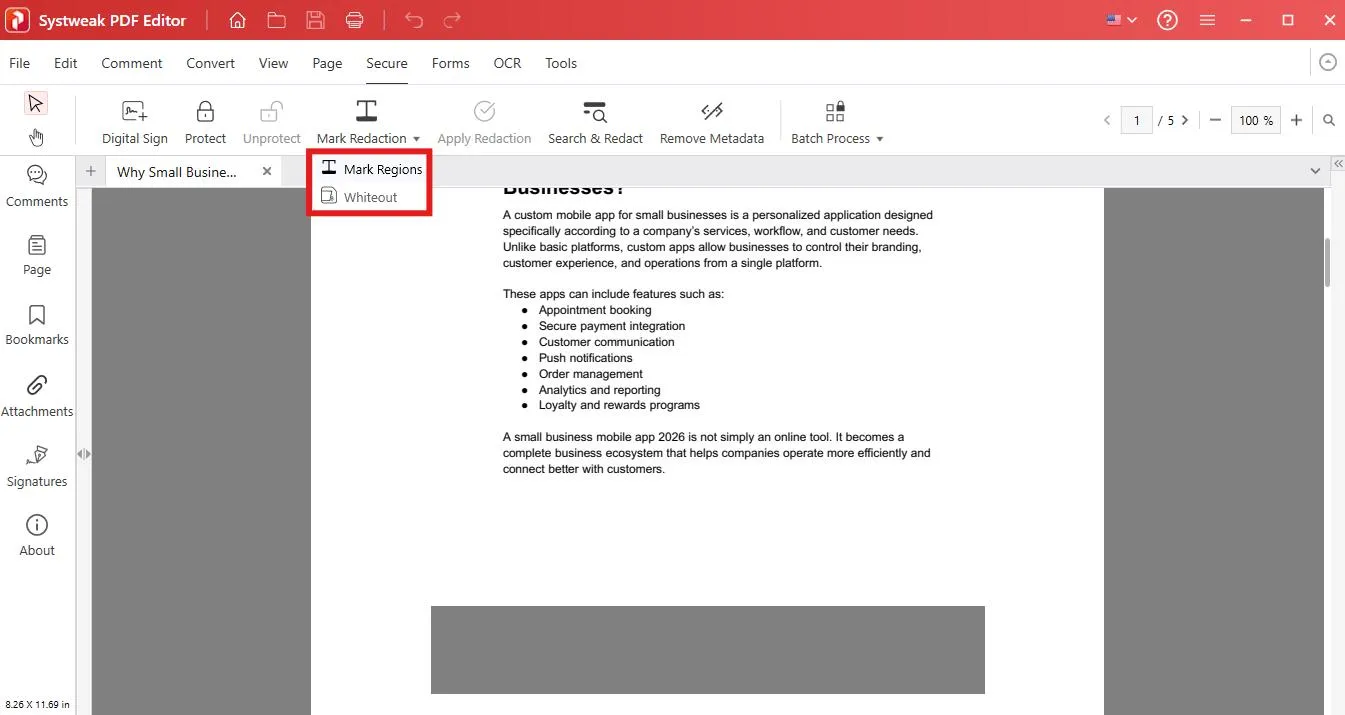Open a file with the folder icon

[276, 20]
